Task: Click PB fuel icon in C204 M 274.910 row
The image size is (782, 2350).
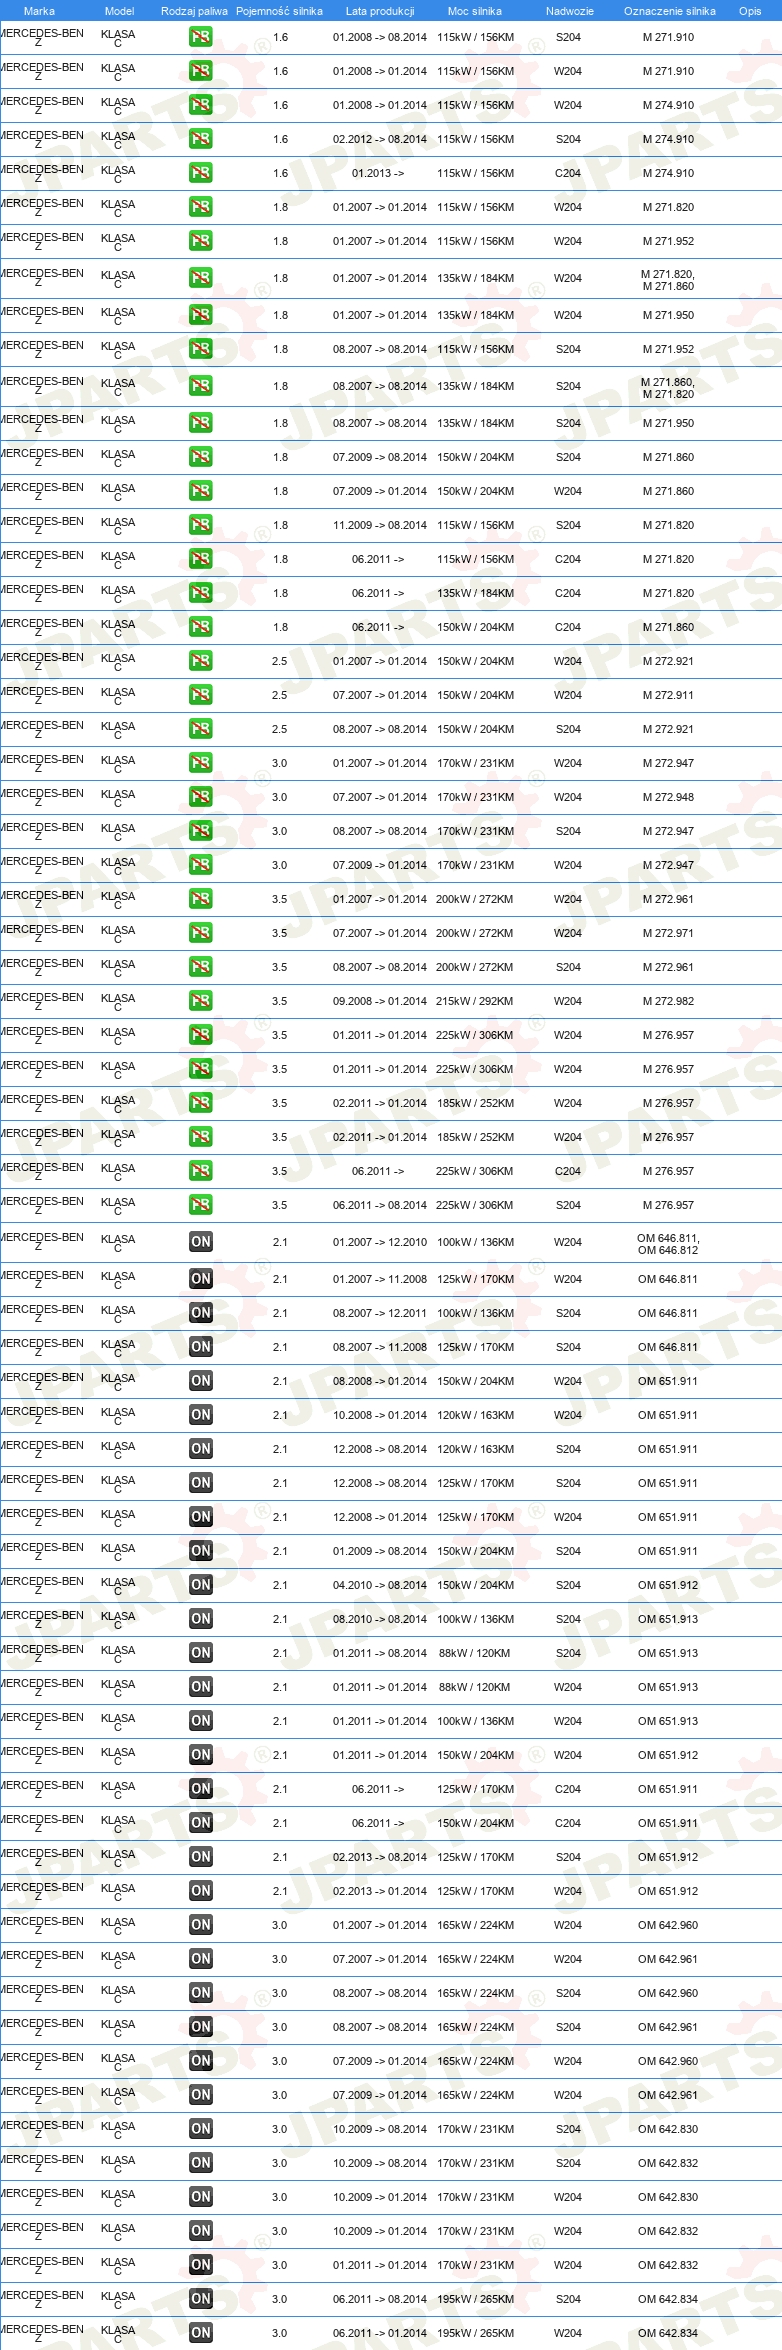Action: coord(201,173)
